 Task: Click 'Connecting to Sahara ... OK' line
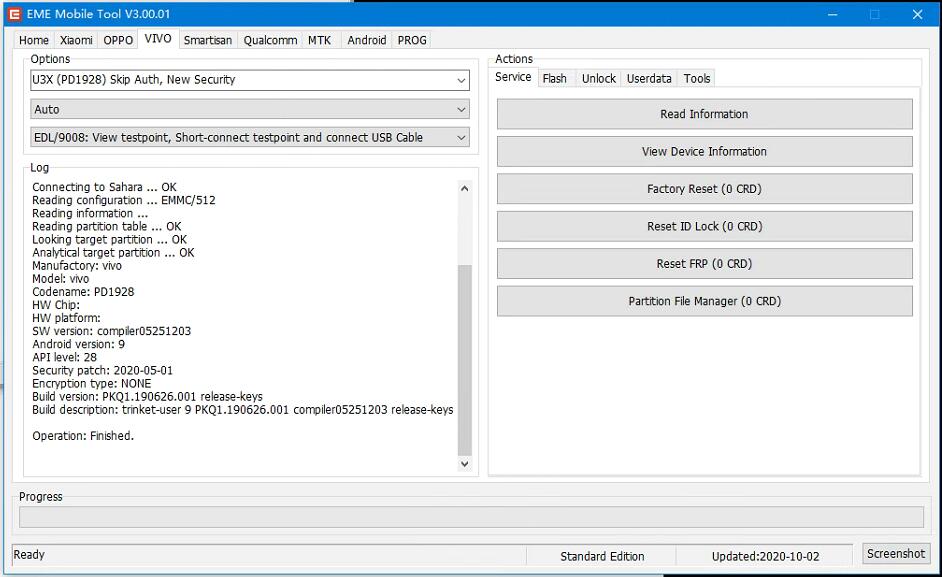click(104, 188)
